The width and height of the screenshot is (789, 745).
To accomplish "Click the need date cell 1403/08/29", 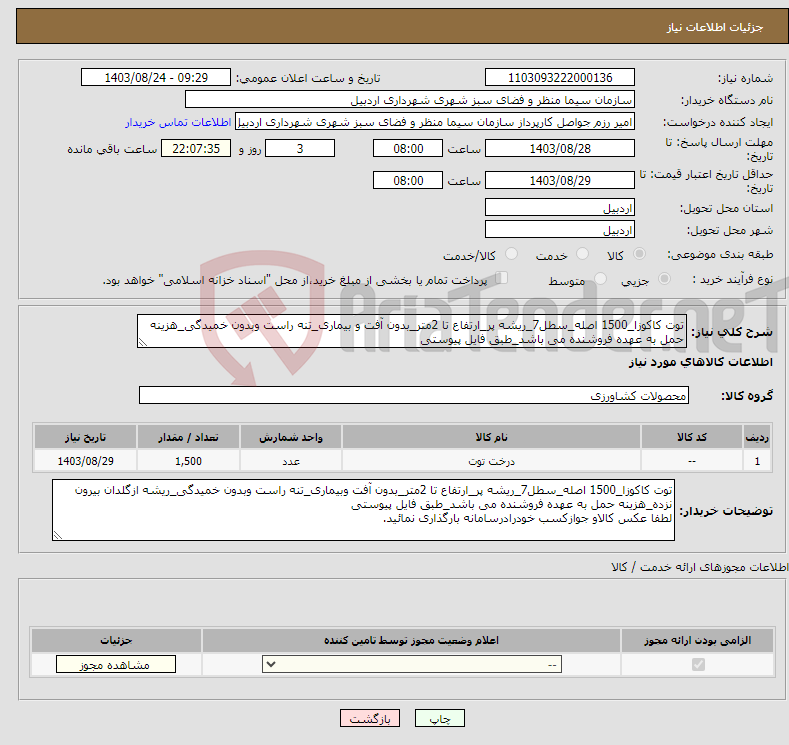I will 85,461.
